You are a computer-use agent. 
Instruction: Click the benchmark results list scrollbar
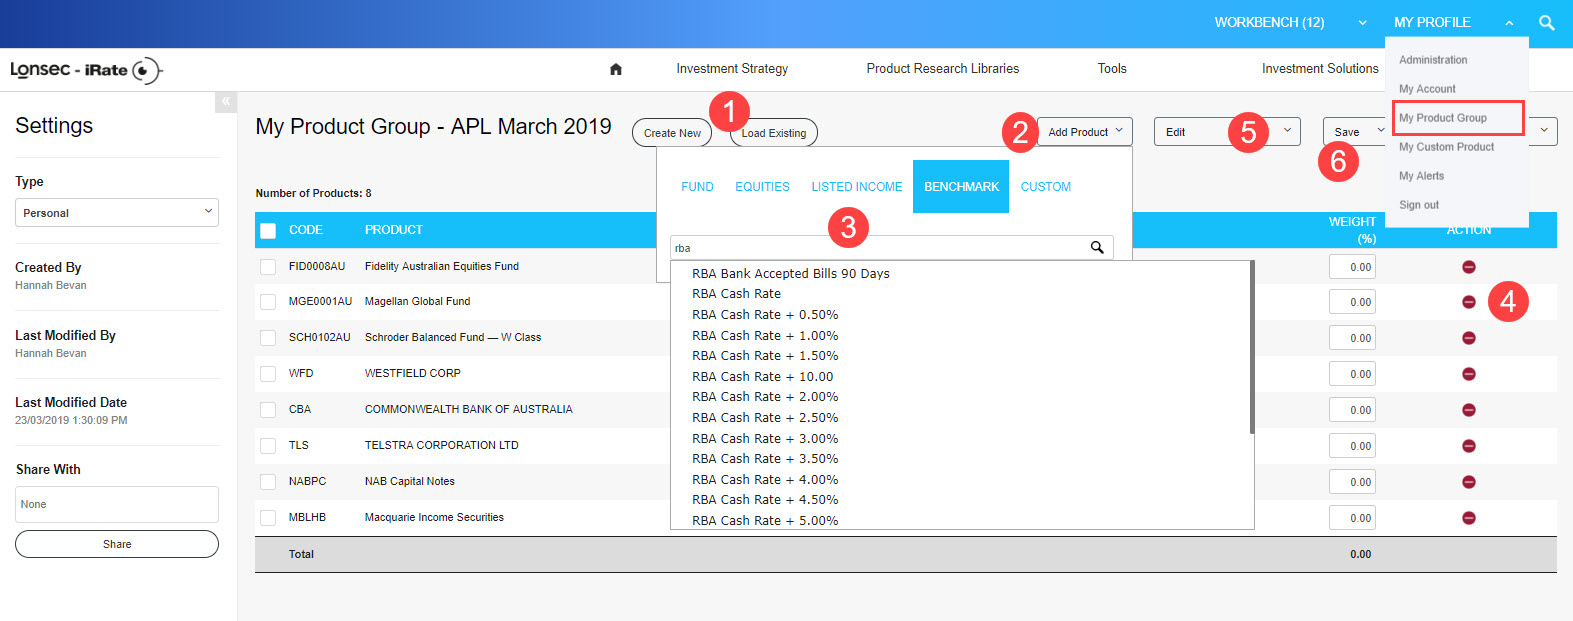tap(1252, 348)
